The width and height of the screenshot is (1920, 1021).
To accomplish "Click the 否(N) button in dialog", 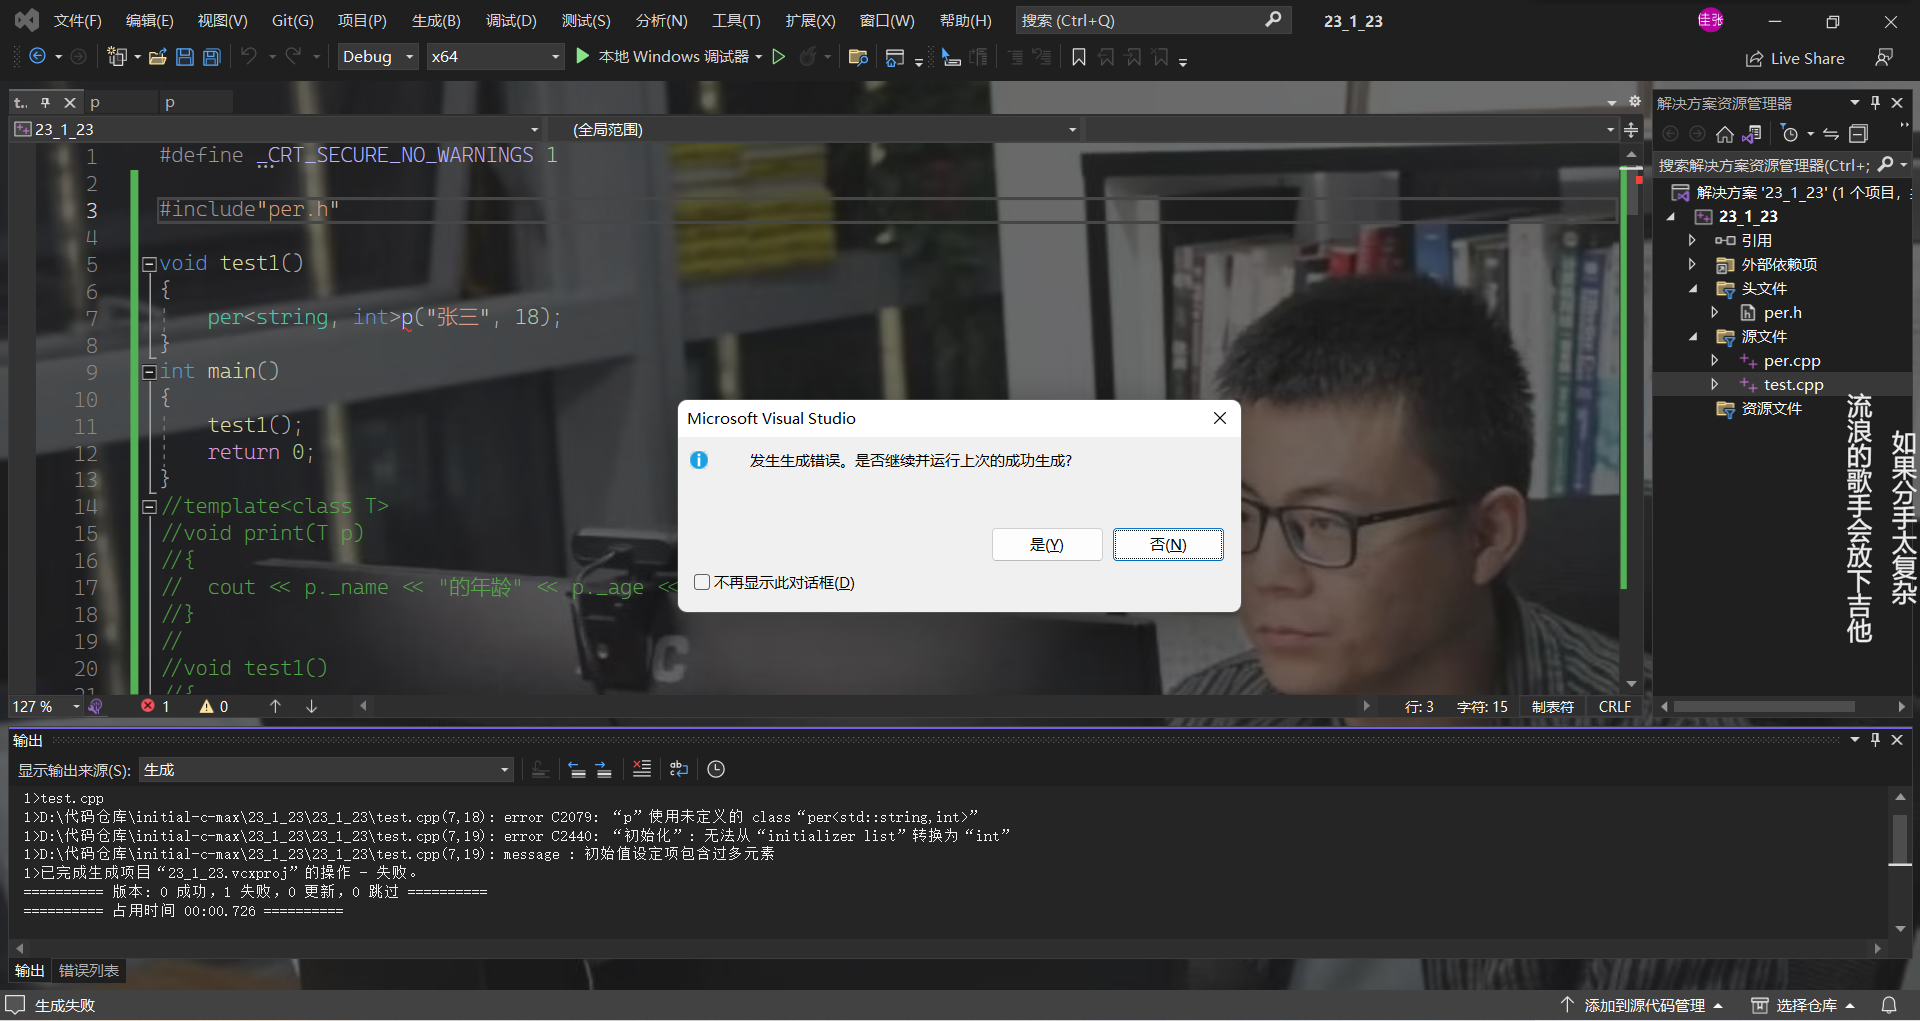I will pyautogui.click(x=1168, y=544).
